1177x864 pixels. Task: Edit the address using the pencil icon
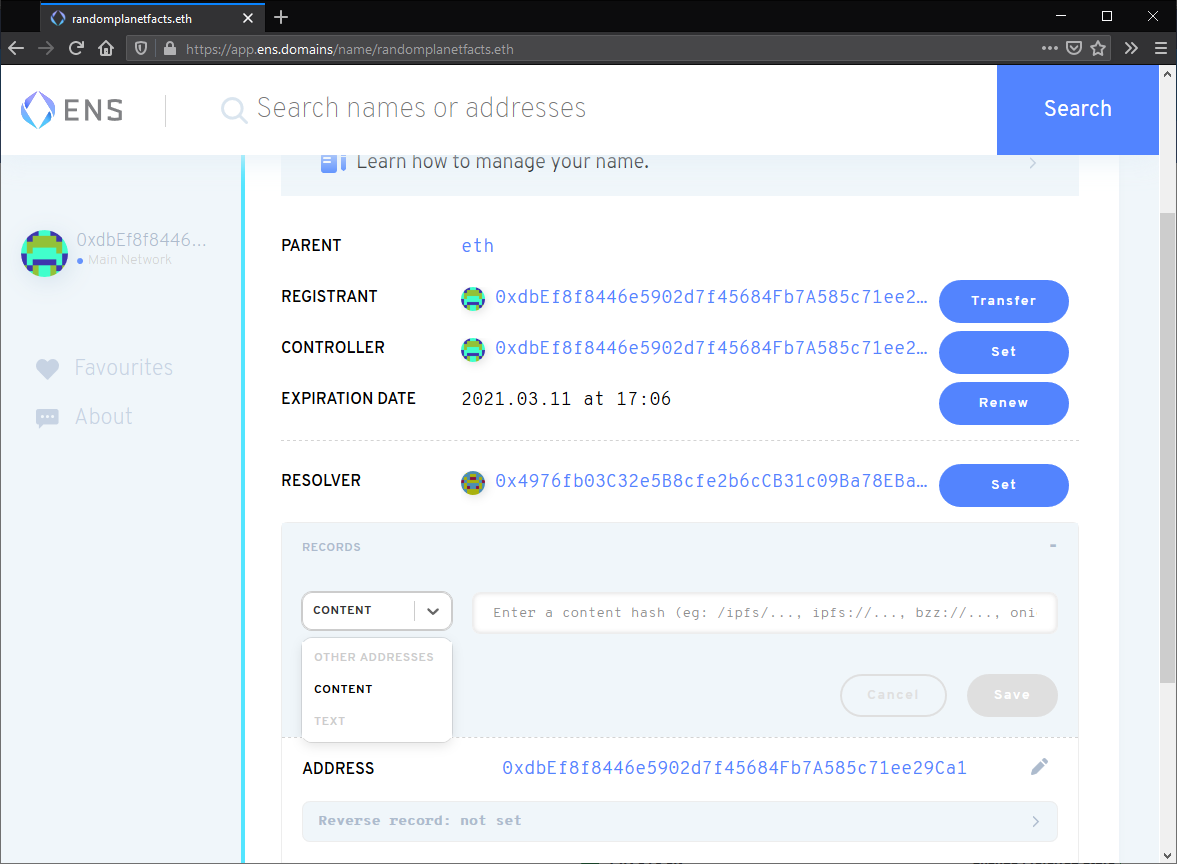(x=1039, y=766)
